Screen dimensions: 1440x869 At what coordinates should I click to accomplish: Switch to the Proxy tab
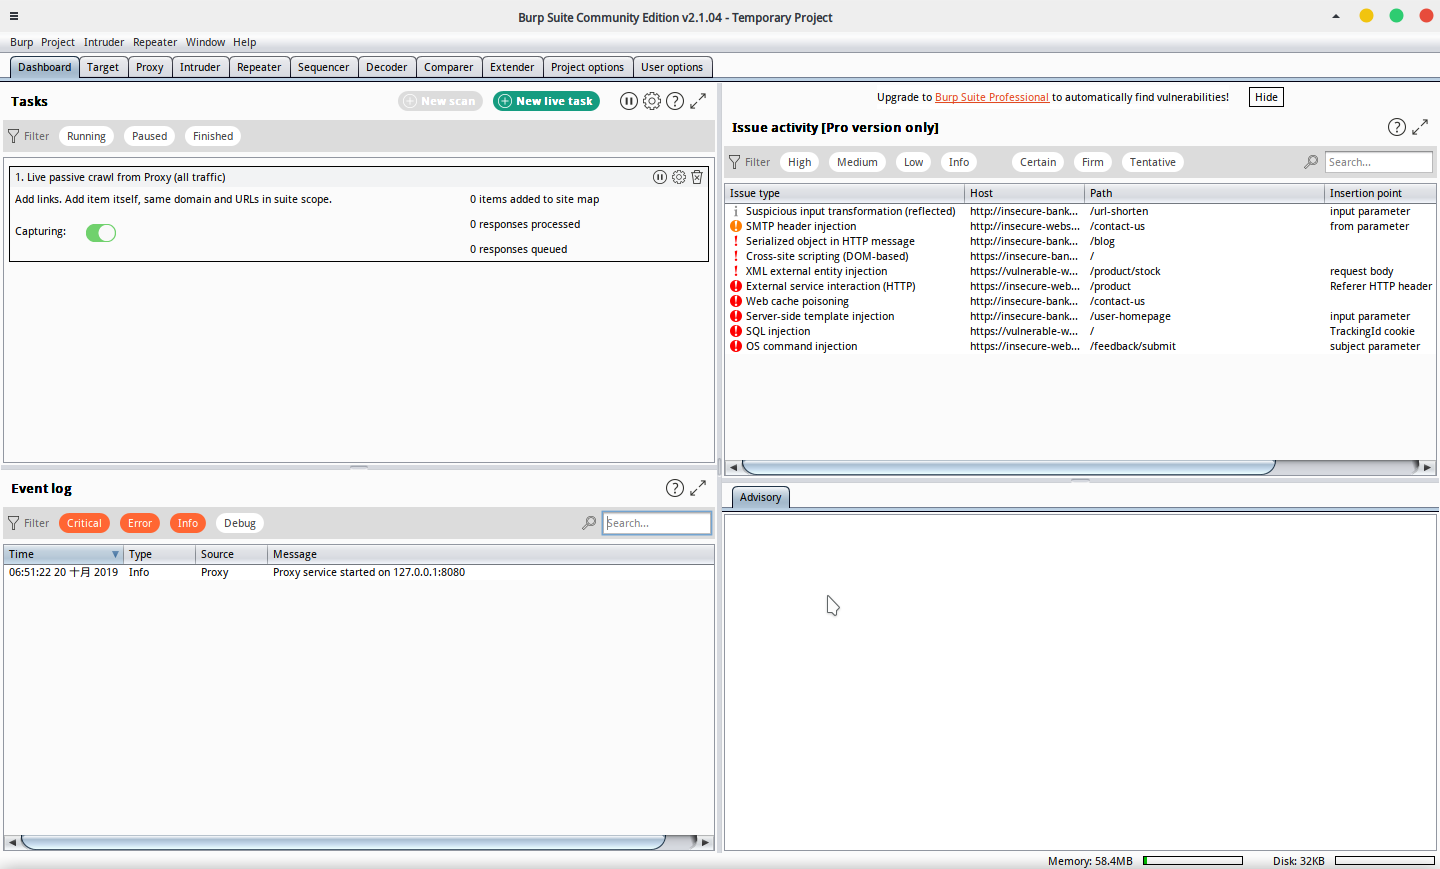pyautogui.click(x=149, y=67)
